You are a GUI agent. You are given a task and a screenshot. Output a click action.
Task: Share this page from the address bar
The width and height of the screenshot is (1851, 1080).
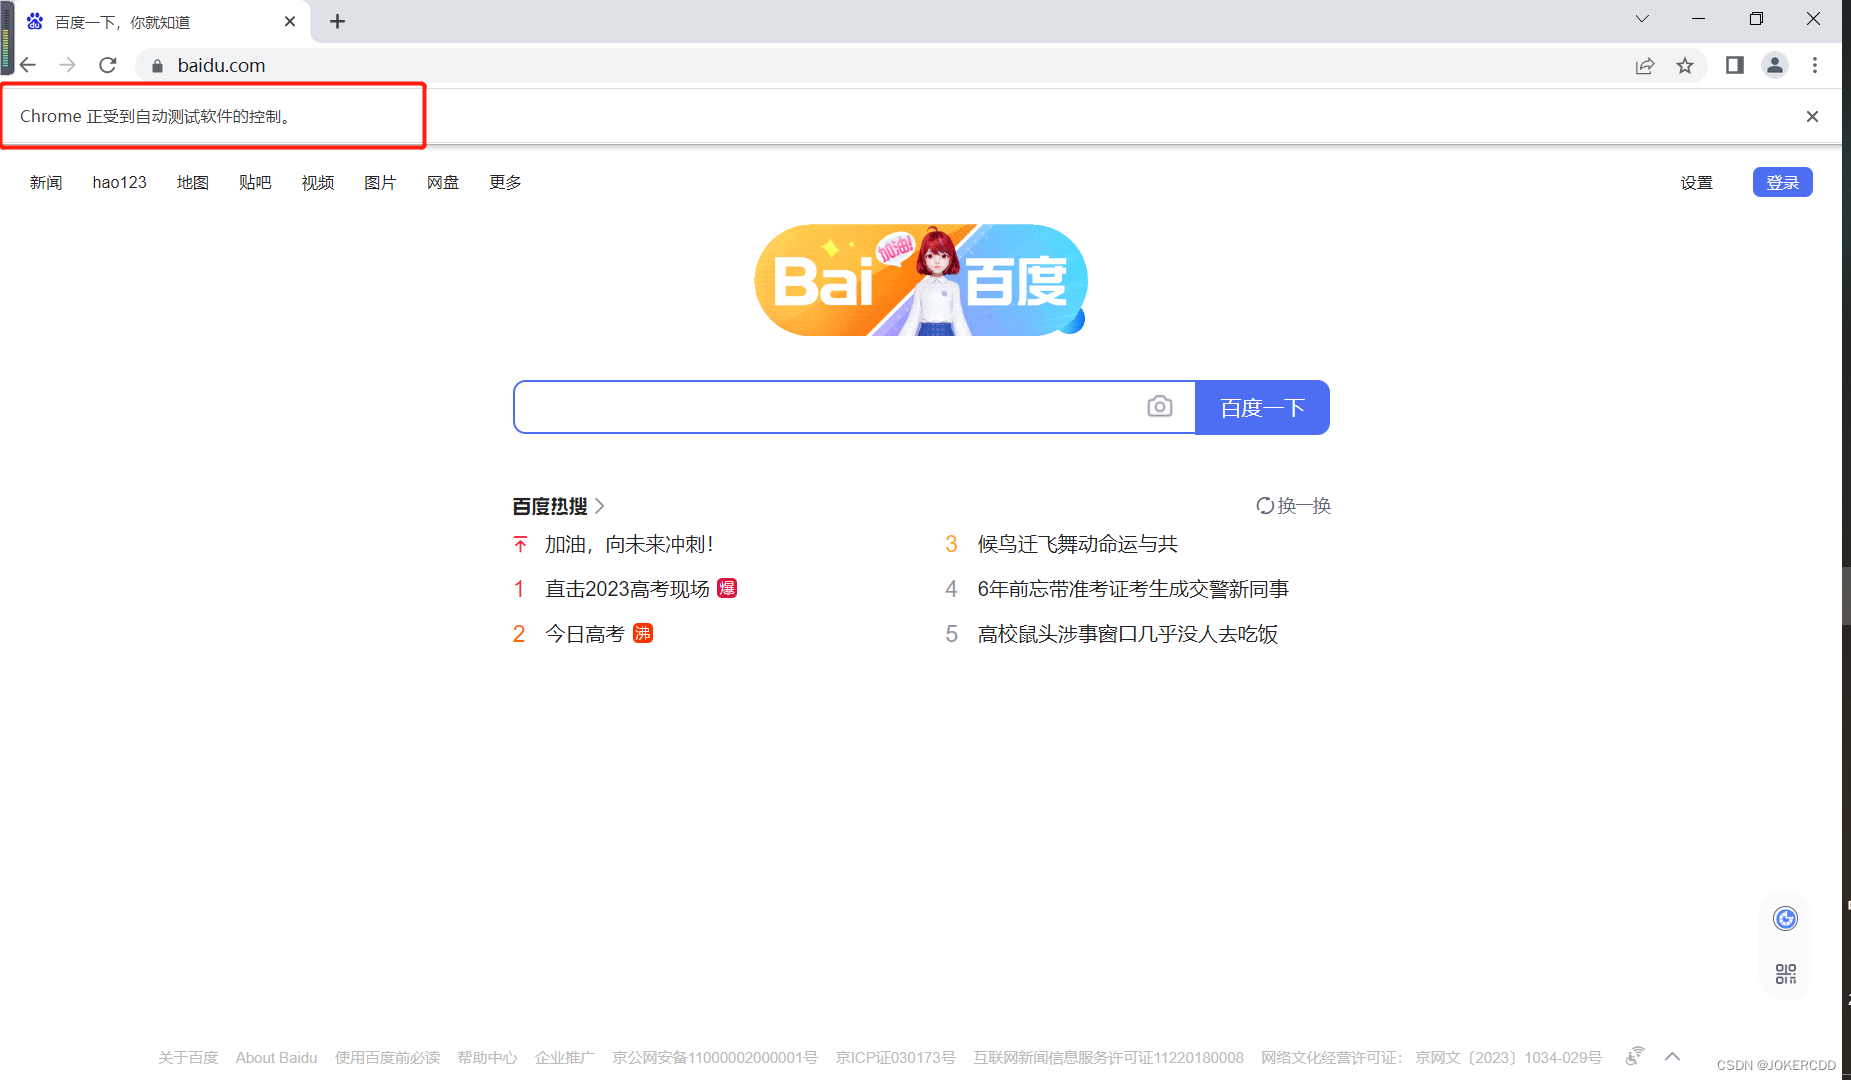(1645, 66)
